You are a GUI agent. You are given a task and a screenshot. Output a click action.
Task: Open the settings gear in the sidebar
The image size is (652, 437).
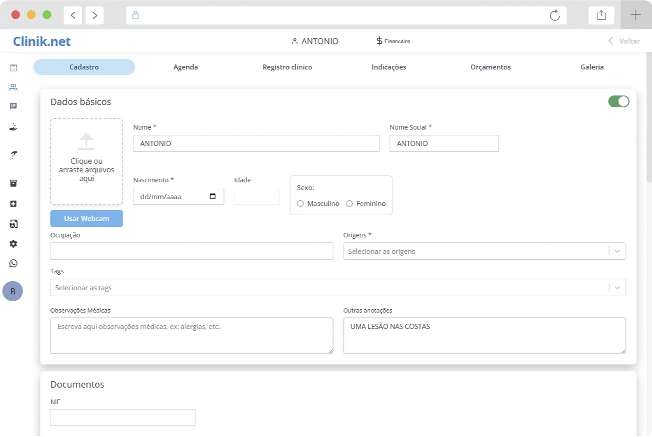point(13,243)
